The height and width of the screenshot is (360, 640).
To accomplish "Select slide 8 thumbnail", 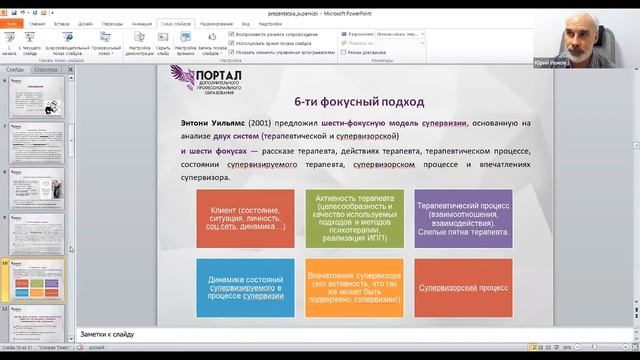I will (x=37, y=189).
